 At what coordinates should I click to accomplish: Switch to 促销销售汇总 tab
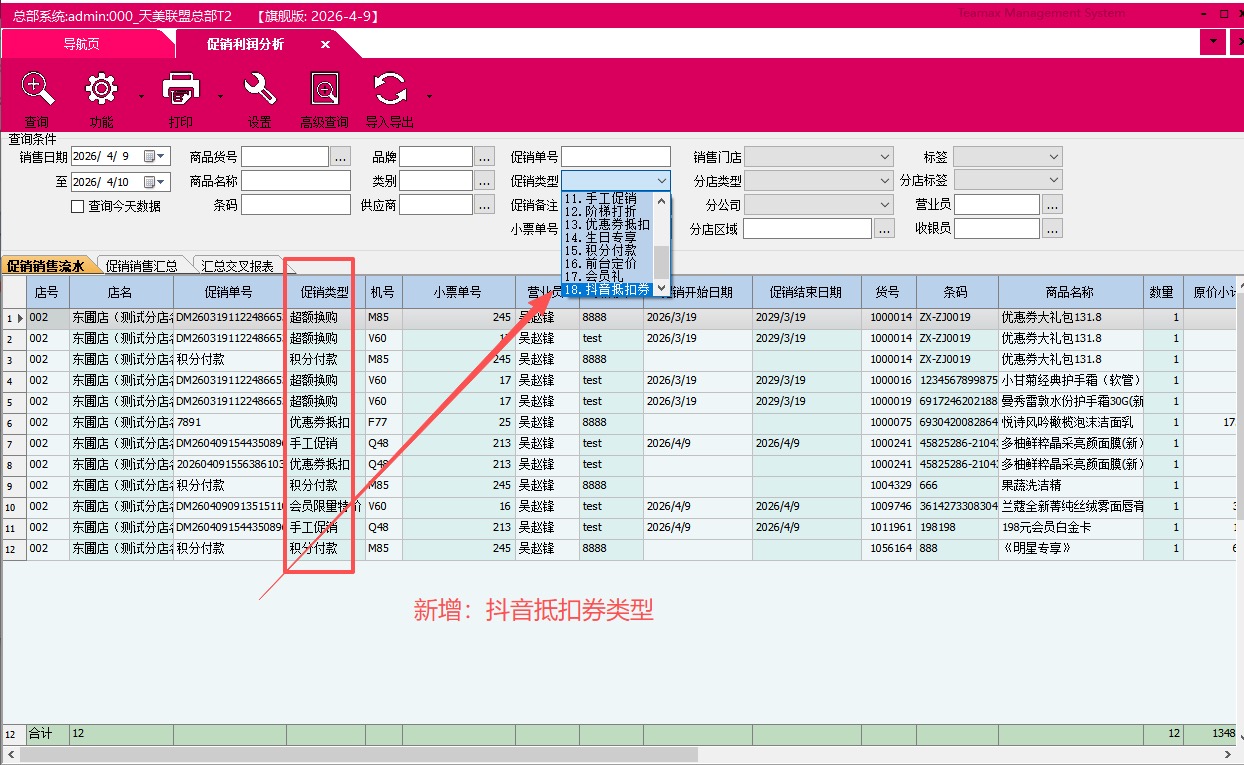(141, 266)
